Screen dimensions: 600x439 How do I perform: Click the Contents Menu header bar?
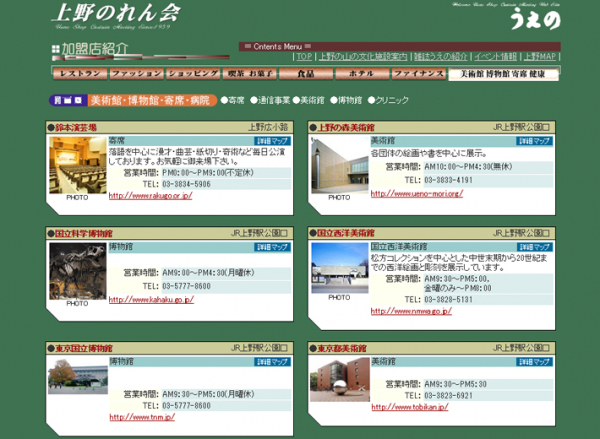pyautogui.click(x=400, y=47)
